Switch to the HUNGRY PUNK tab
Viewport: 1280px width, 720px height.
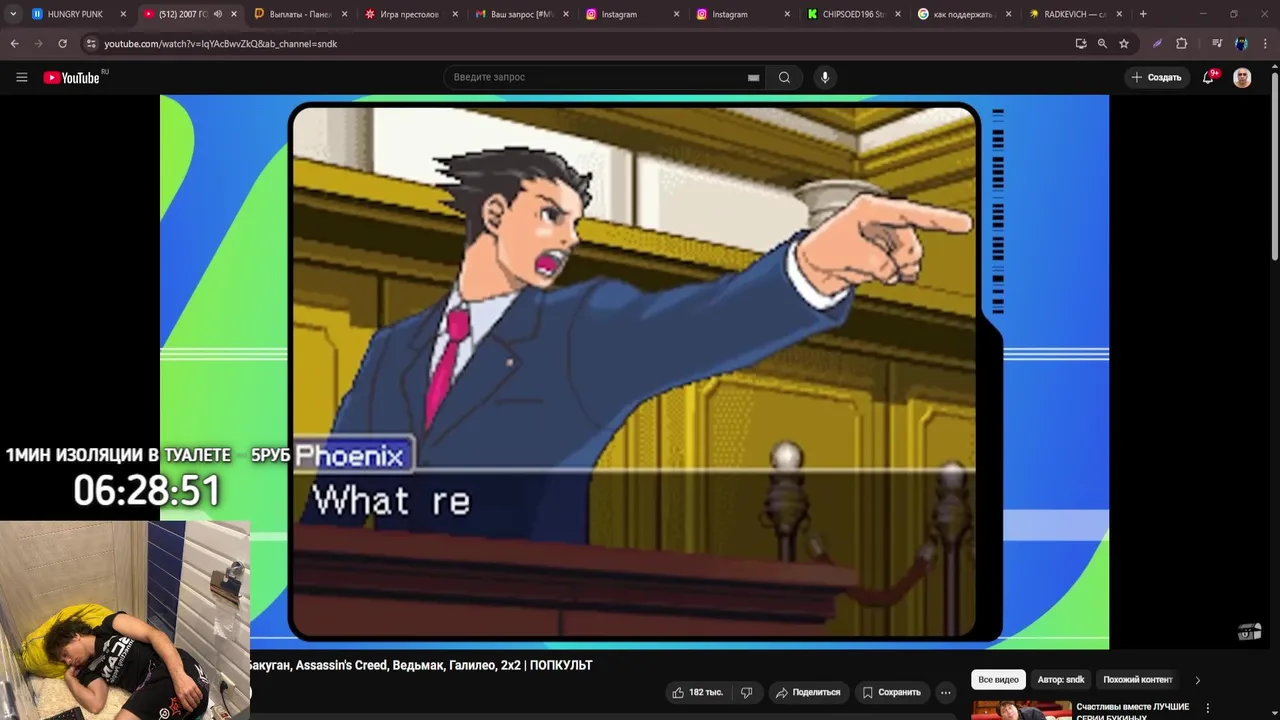(x=76, y=14)
